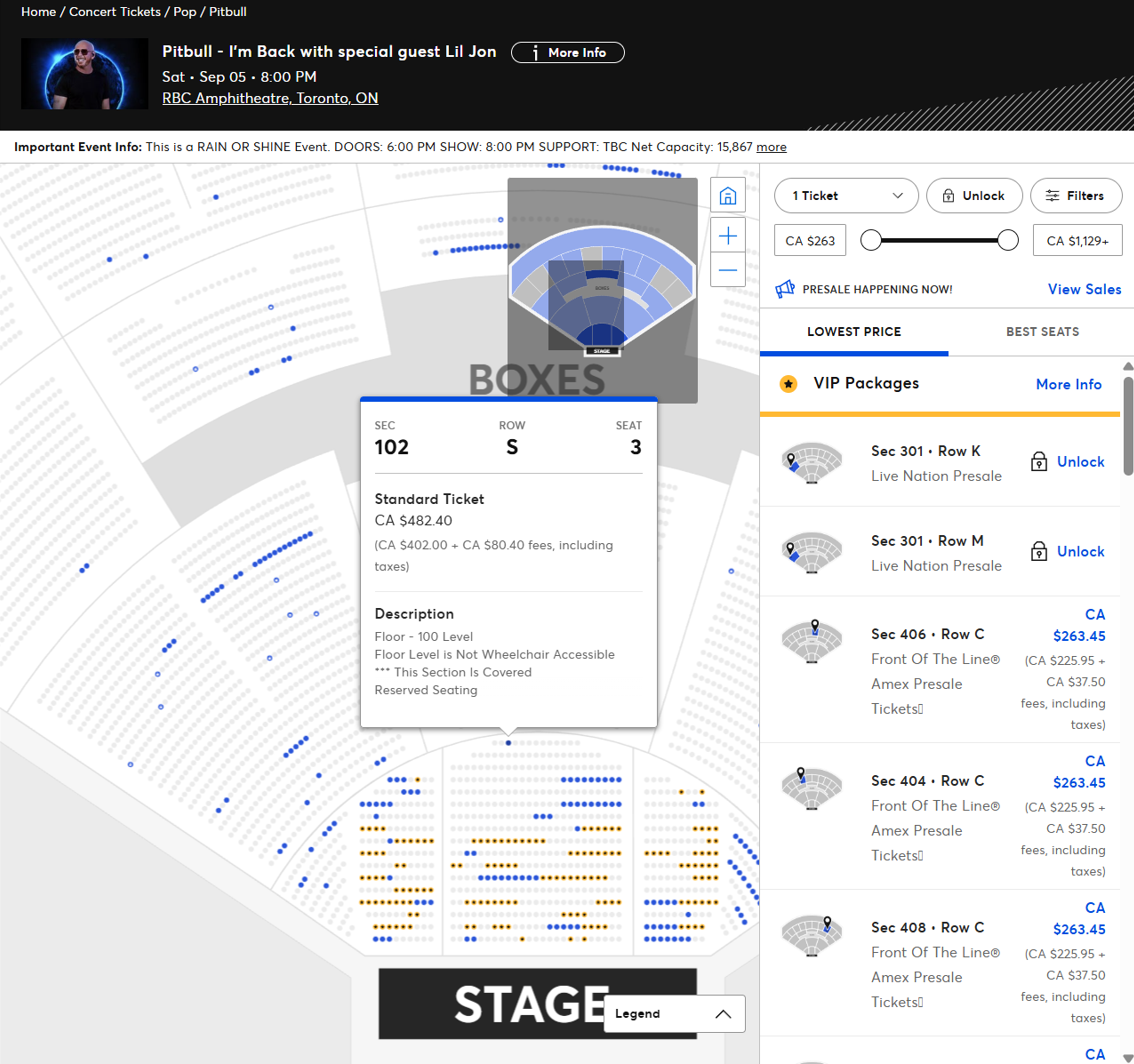
Task: Click the lock icon in the Unlock button
Action: pyautogui.click(x=948, y=196)
